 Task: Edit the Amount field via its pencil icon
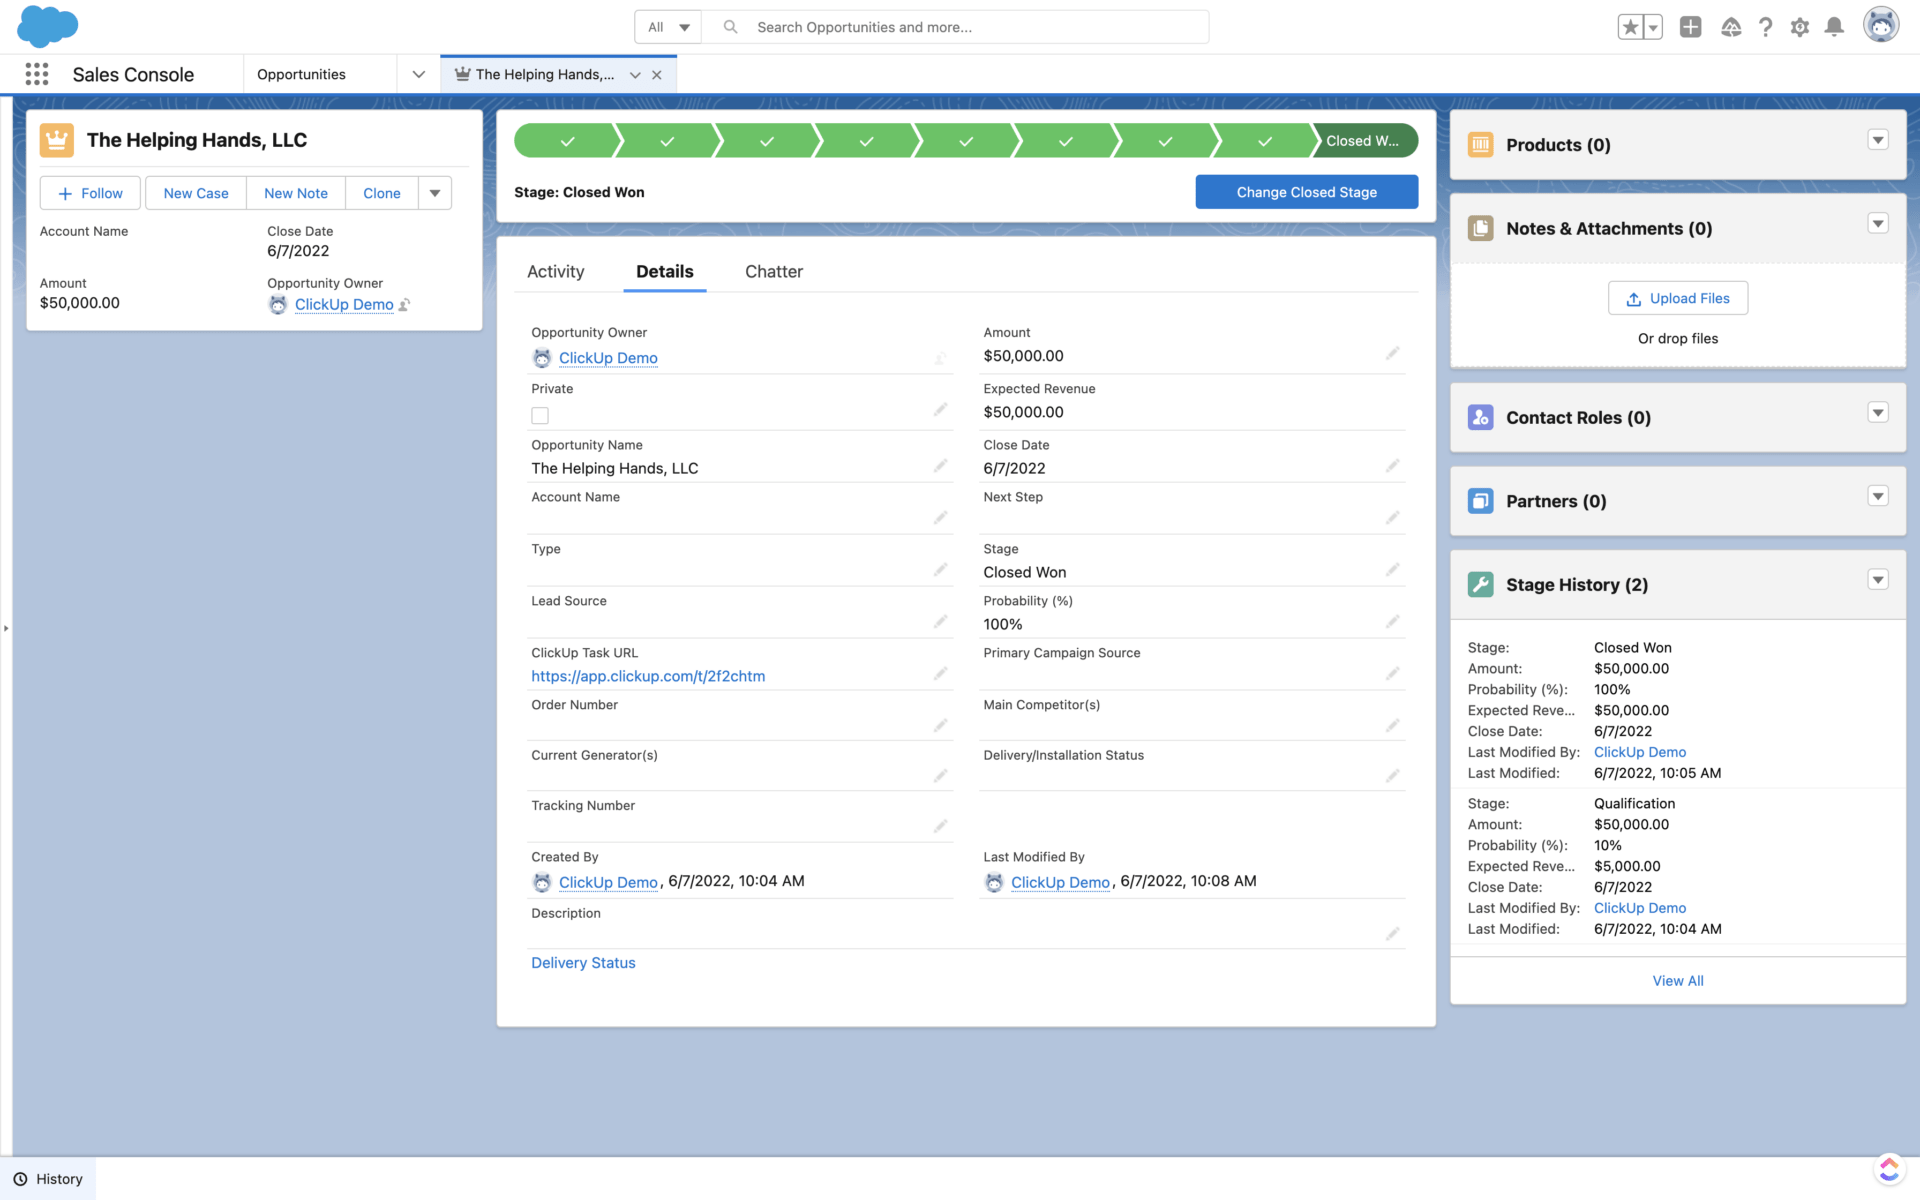(1392, 354)
